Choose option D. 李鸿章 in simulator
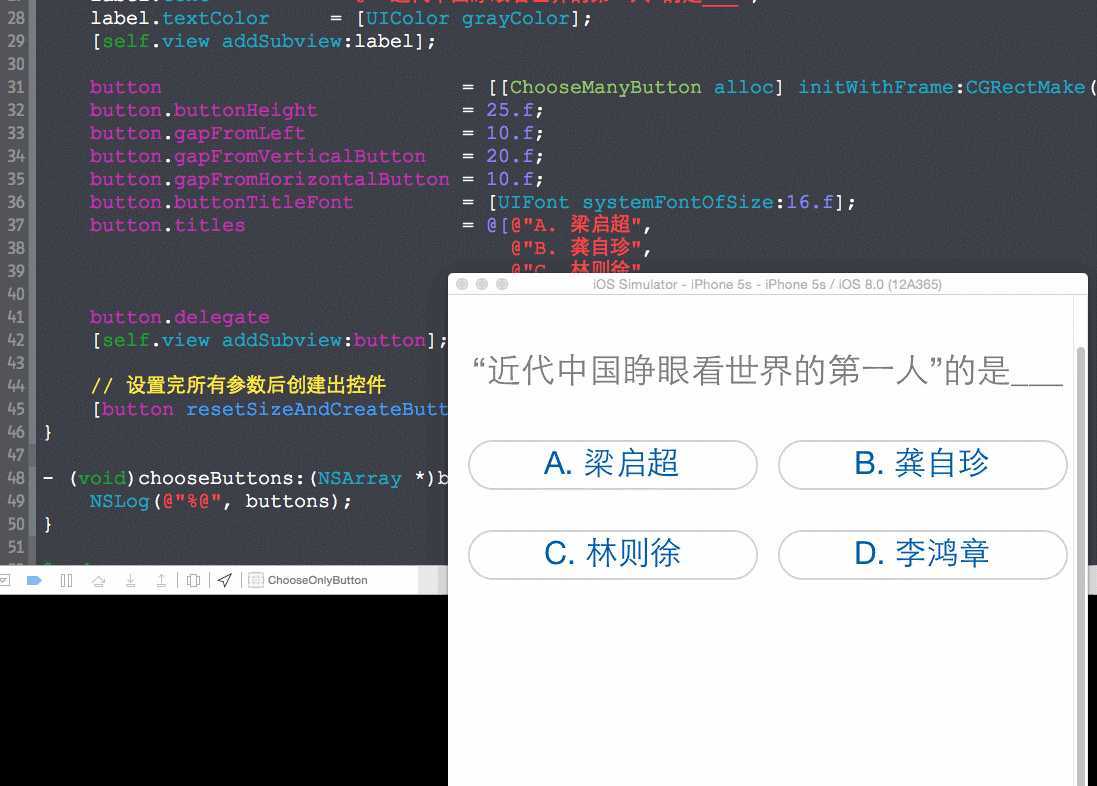 [923, 554]
